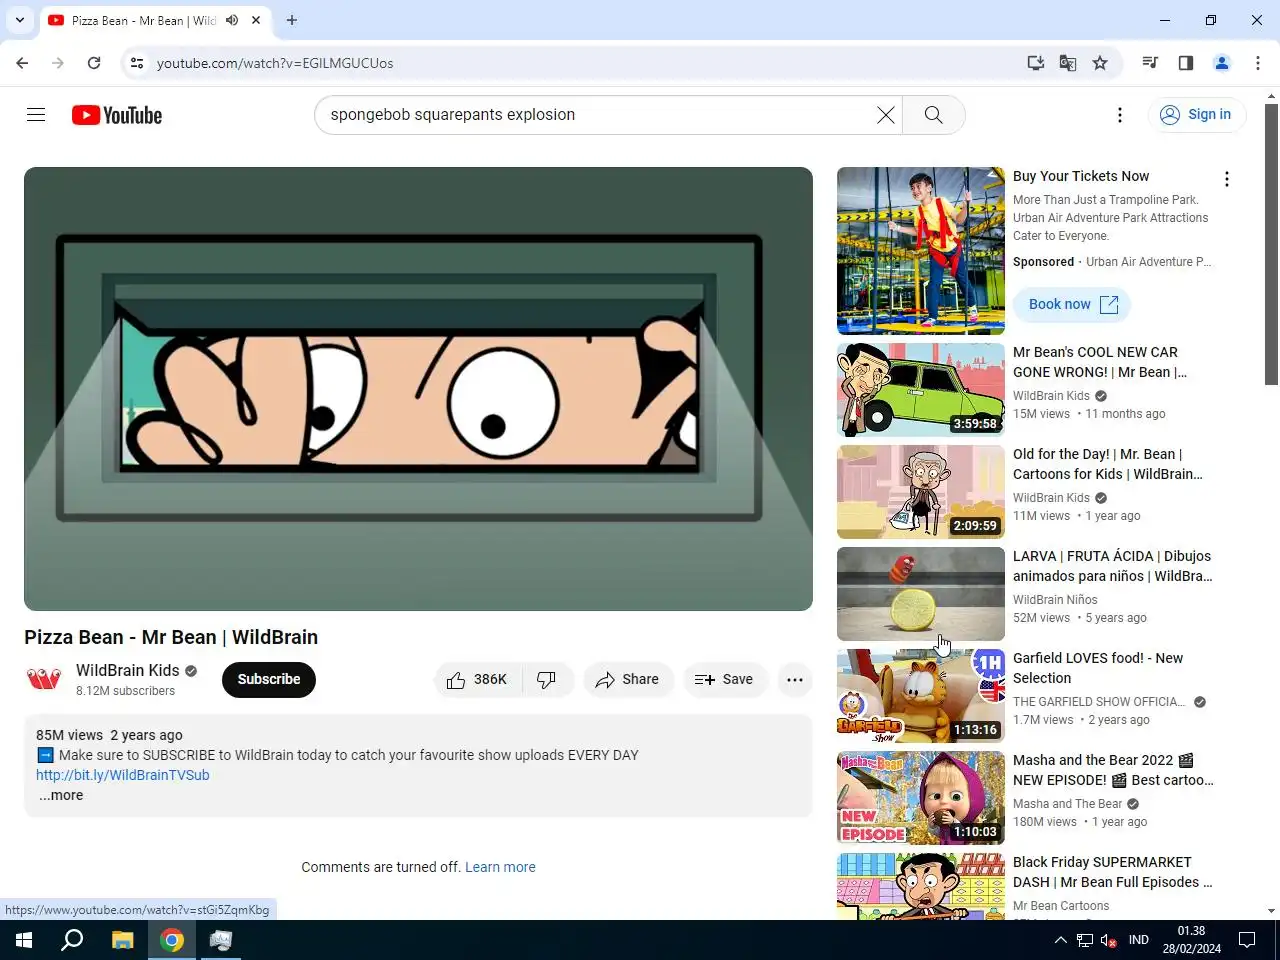Image resolution: width=1280 pixels, height=960 pixels.
Task: Click the Book now ad button
Action: [x=1072, y=305]
